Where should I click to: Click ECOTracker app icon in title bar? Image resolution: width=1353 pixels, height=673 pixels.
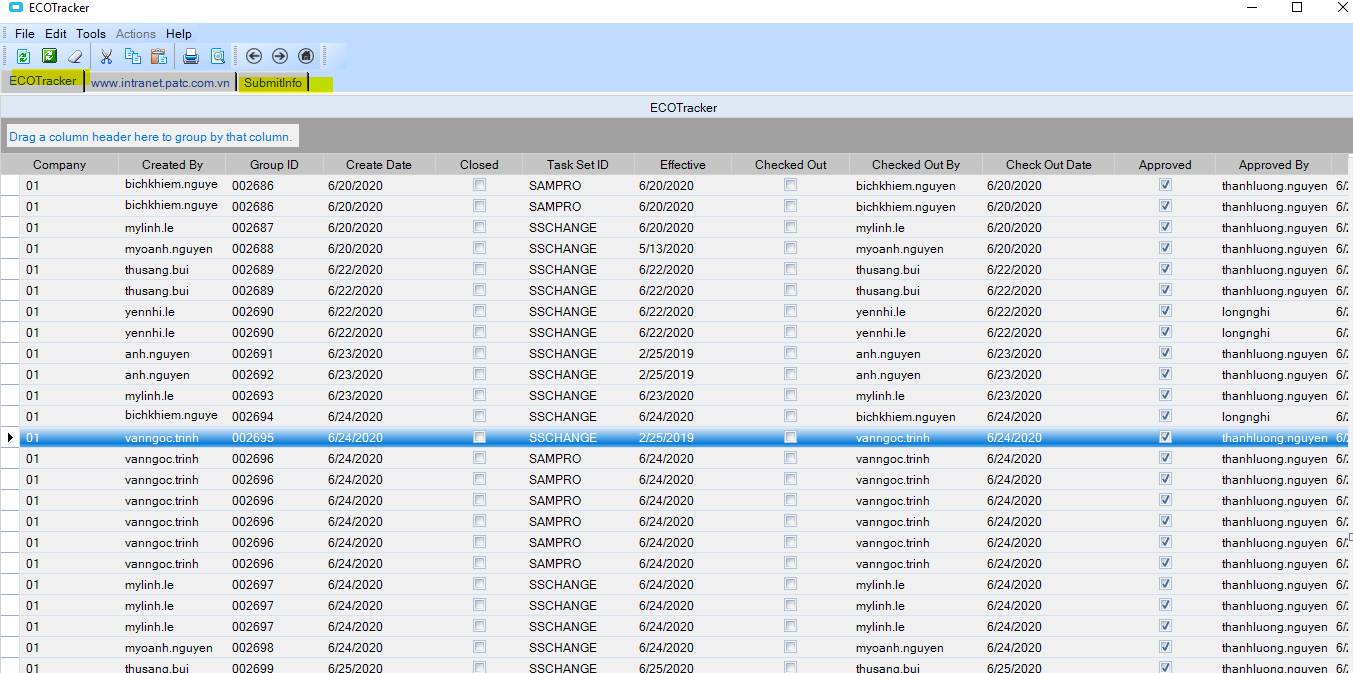[15, 8]
